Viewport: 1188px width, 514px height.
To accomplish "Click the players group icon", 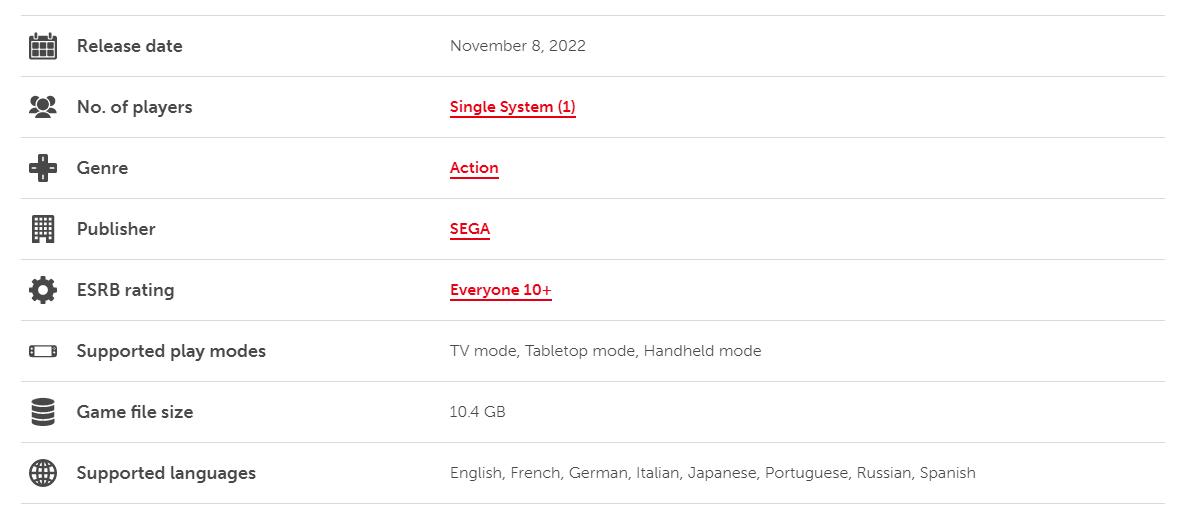I will pos(43,107).
